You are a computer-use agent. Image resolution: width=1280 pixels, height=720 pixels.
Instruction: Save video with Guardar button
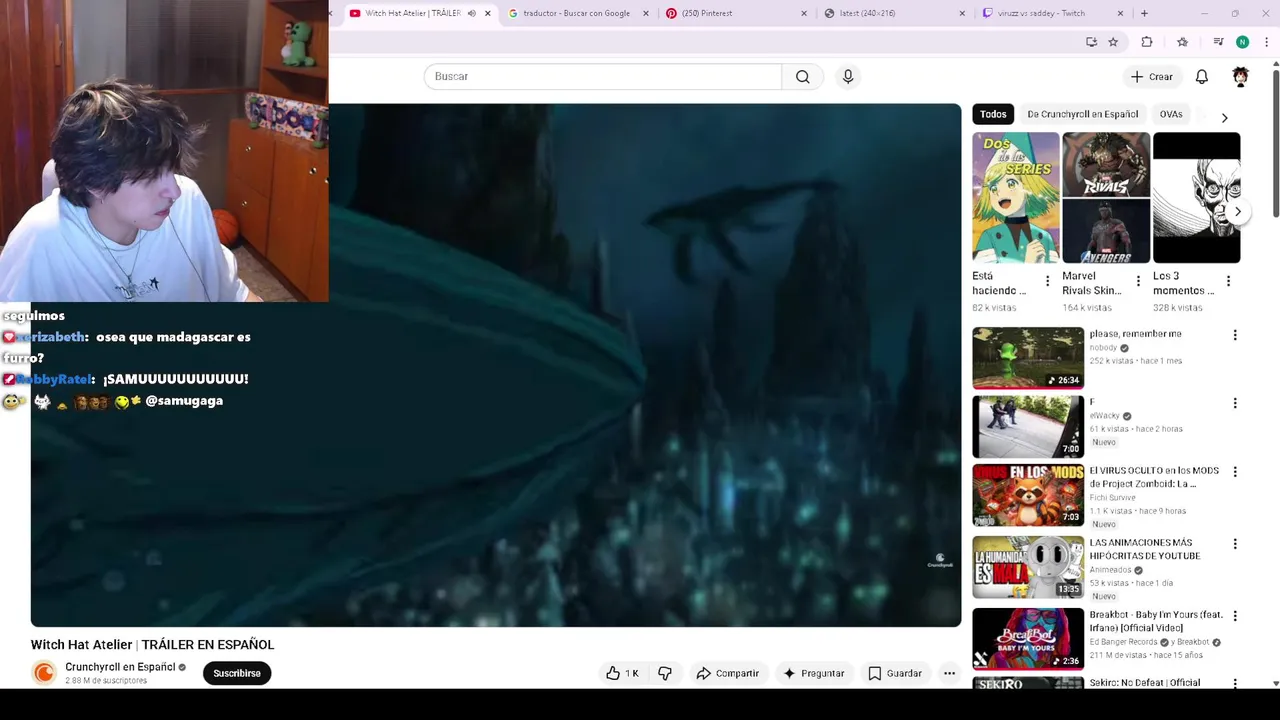(895, 673)
